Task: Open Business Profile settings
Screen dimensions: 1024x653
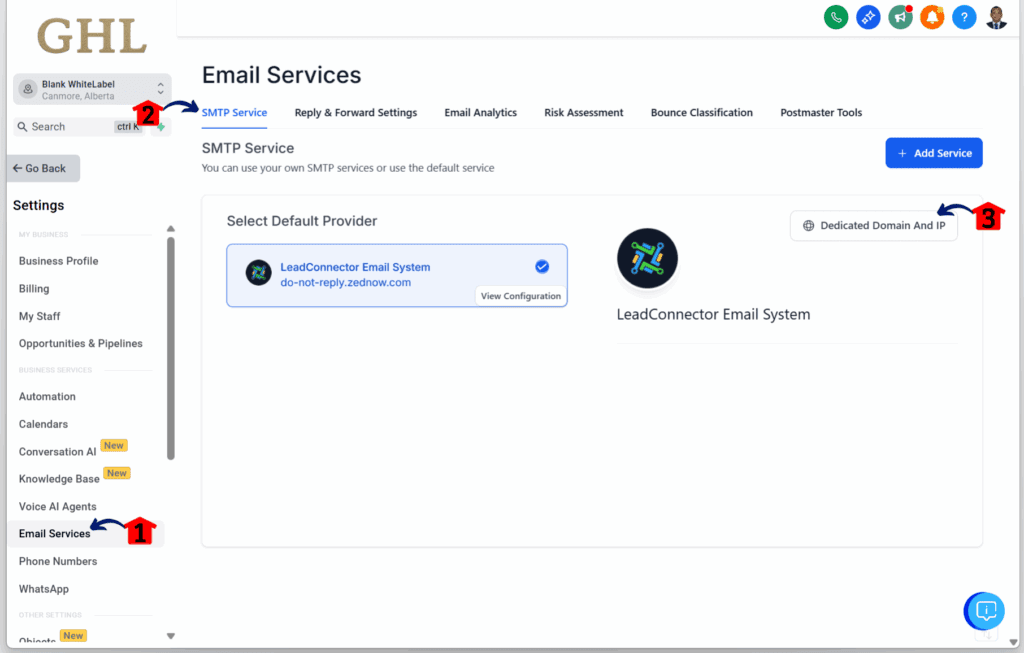Action: pos(59,261)
